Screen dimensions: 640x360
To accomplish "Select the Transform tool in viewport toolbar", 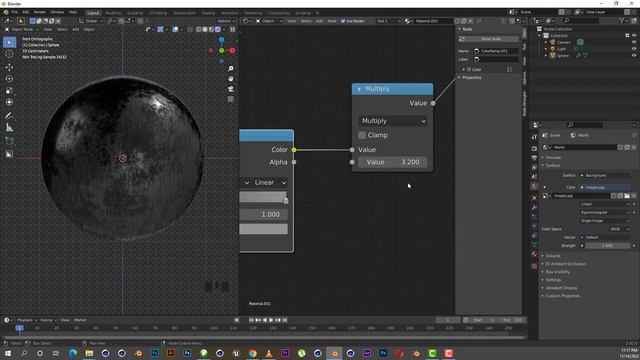I will (9, 102).
